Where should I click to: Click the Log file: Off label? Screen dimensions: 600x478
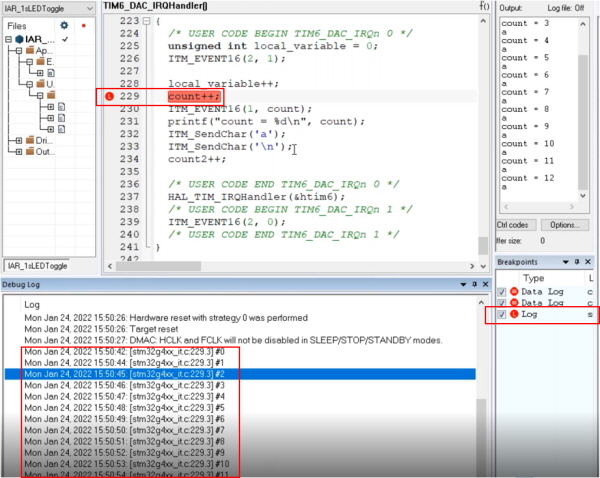(566, 8)
